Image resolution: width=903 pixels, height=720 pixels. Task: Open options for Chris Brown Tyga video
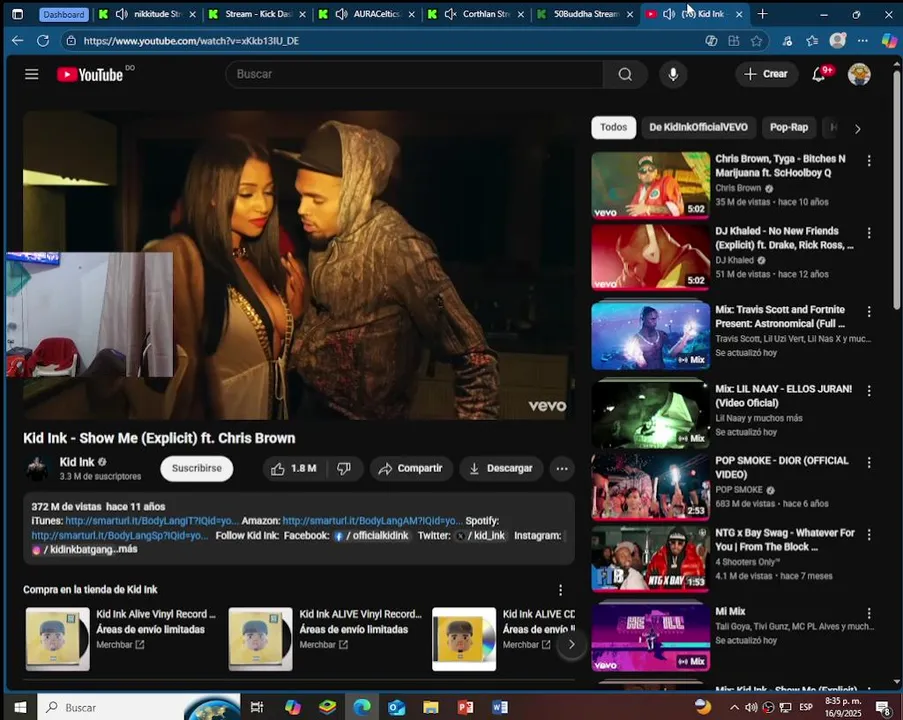point(869,161)
